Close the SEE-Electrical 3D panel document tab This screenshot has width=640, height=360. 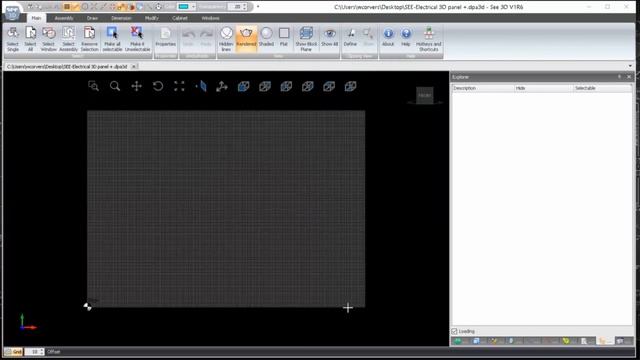tap(133, 66)
